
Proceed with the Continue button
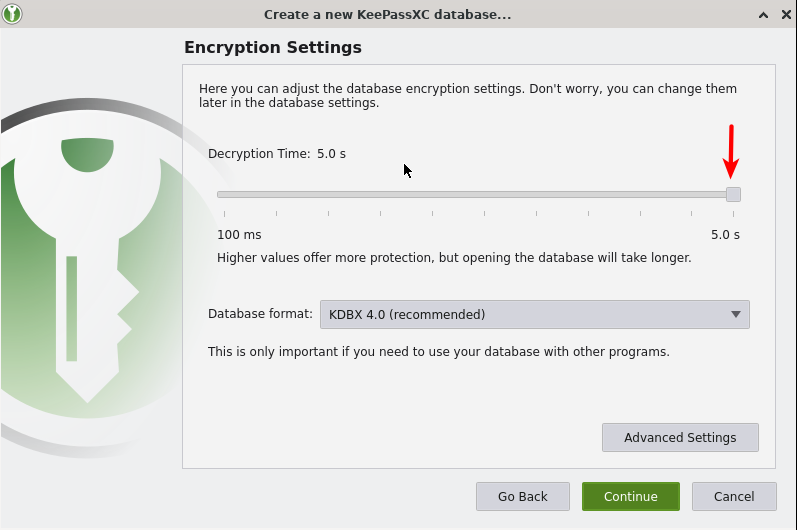tap(630, 497)
